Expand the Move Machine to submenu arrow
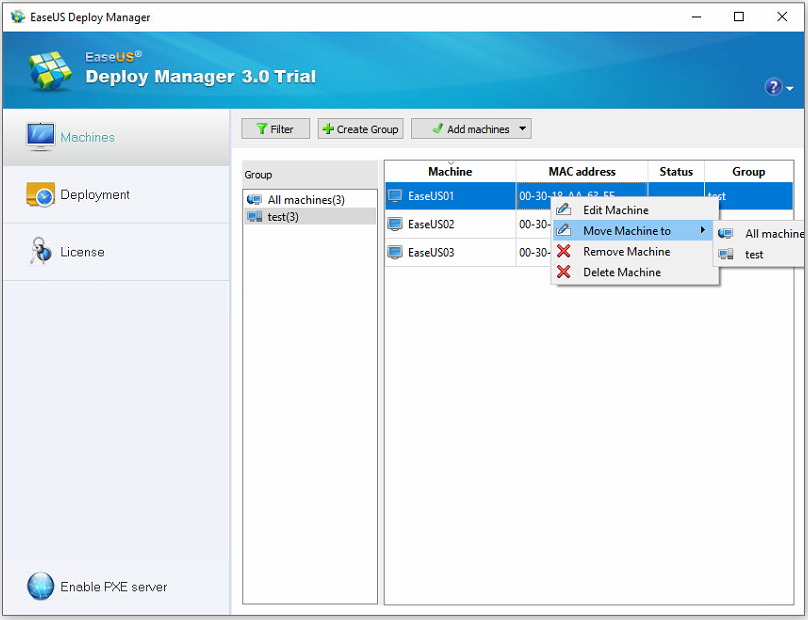Image resolution: width=808 pixels, height=620 pixels. click(703, 231)
